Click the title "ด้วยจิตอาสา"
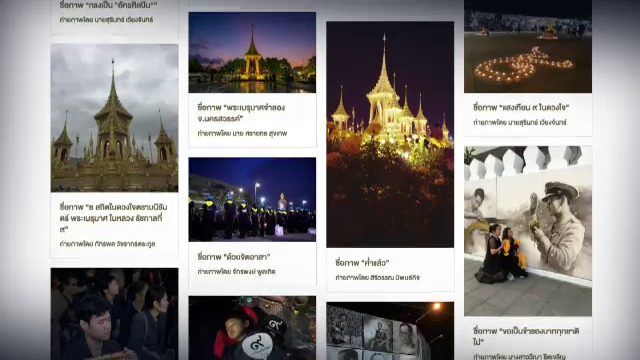This screenshot has width=640, height=360. pyautogui.click(x=234, y=257)
